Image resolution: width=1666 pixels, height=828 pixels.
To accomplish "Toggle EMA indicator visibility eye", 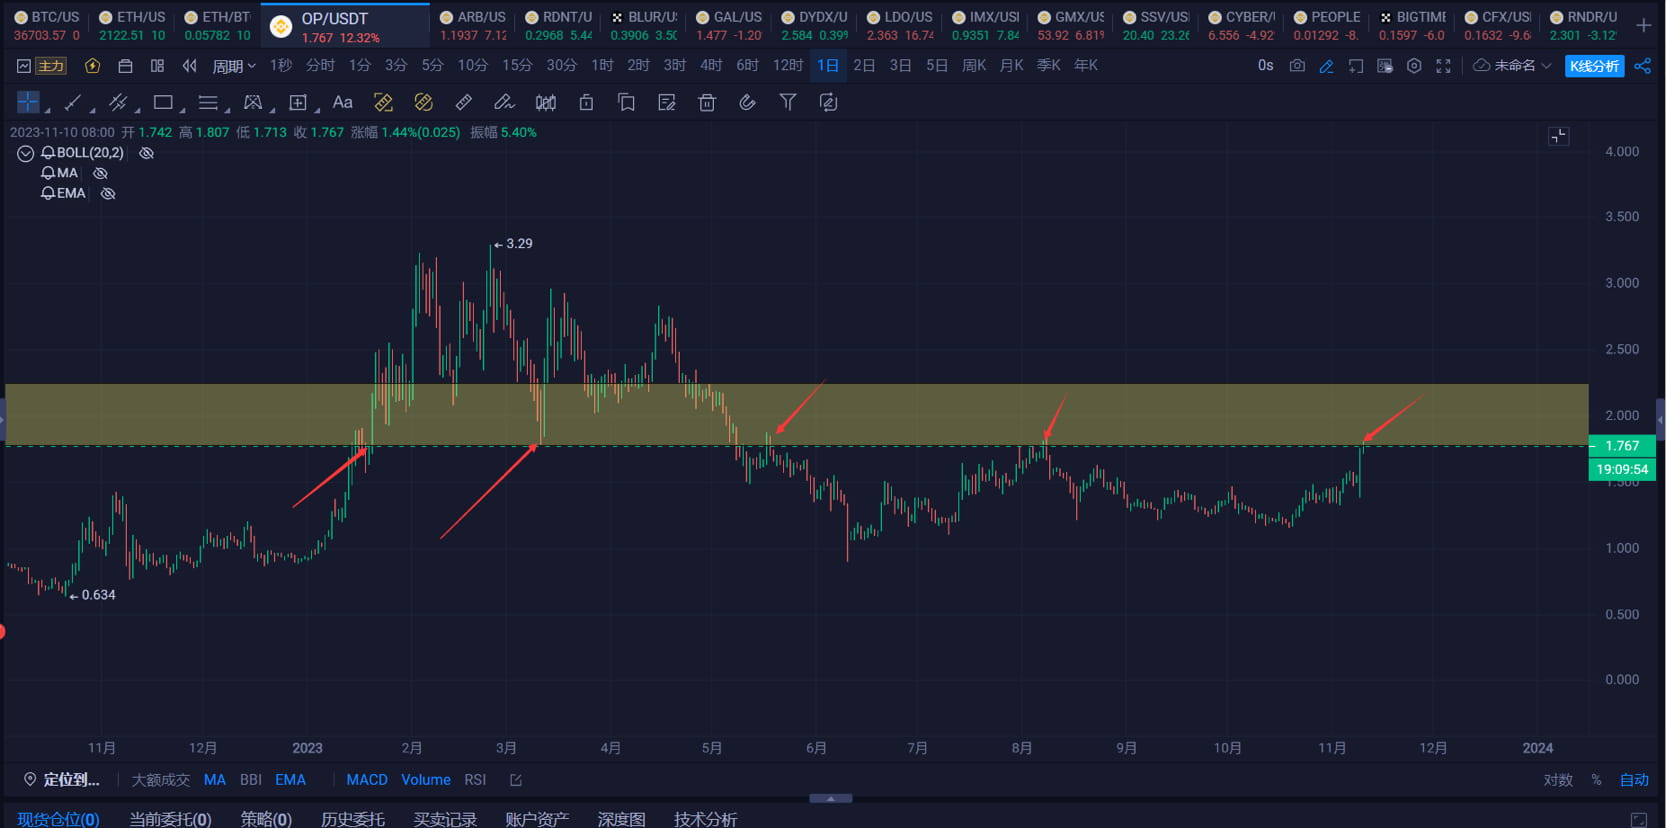I will (108, 193).
